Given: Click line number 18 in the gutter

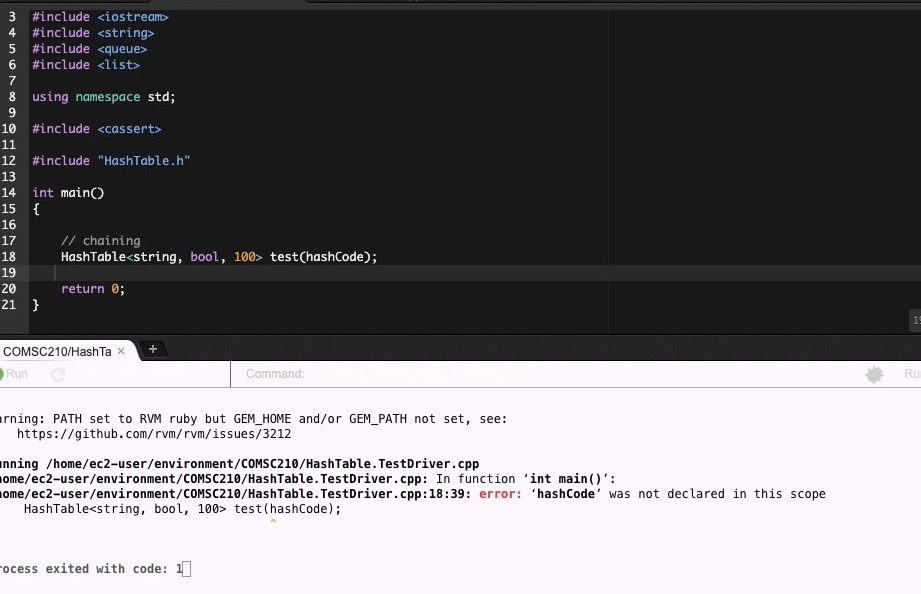Looking at the screenshot, I should pyautogui.click(x=10, y=256).
